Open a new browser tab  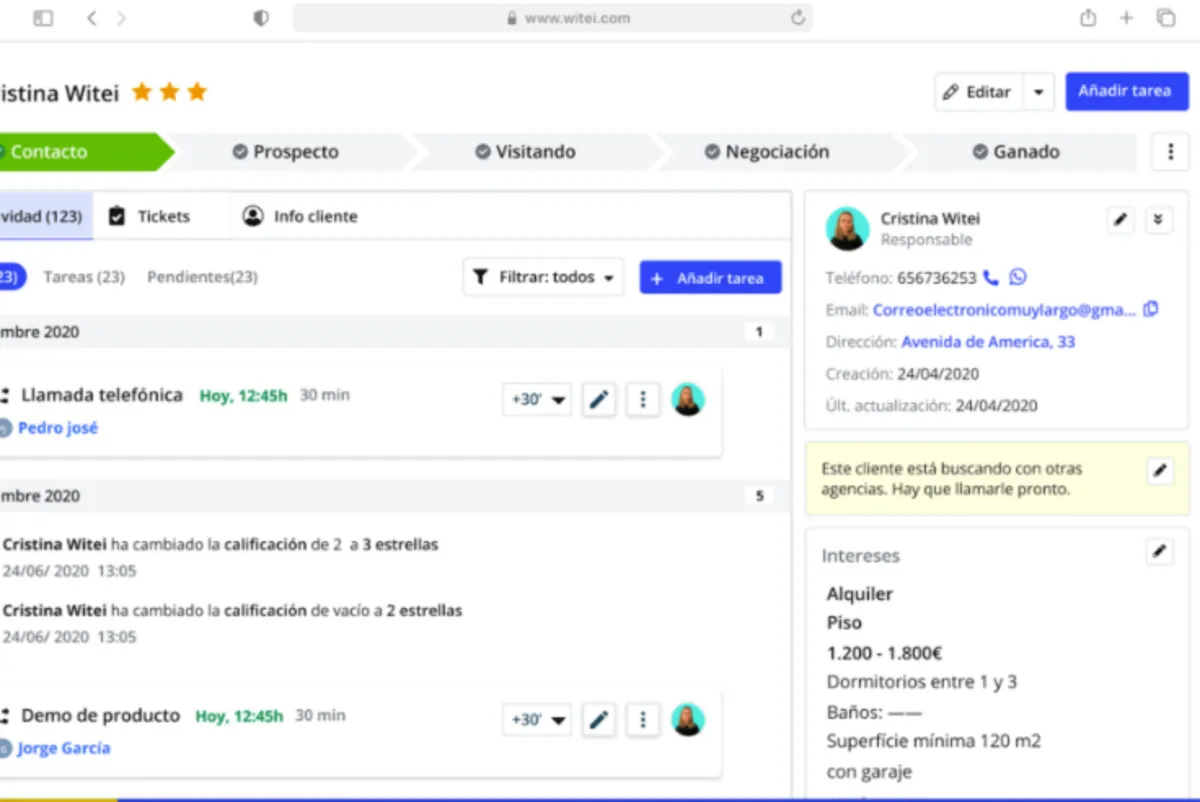click(1126, 18)
